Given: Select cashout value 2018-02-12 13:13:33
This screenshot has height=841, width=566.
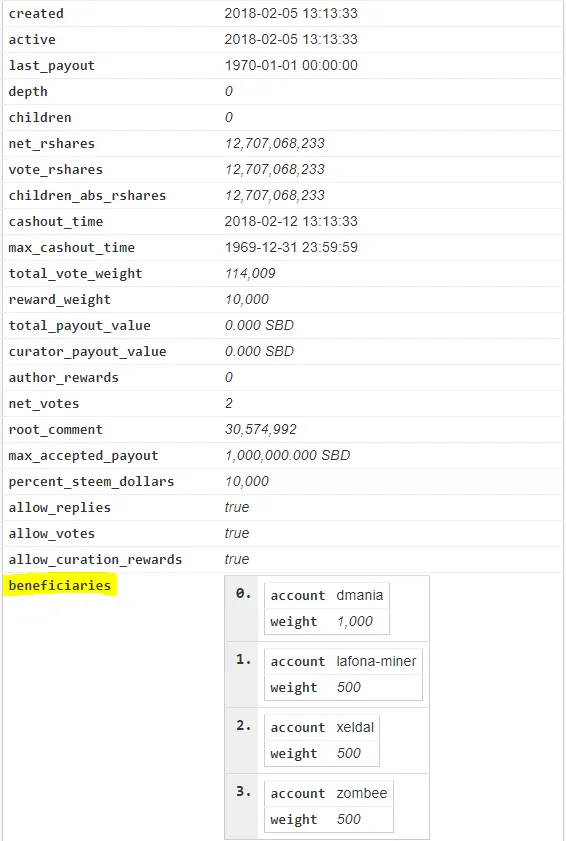Looking at the screenshot, I should (291, 221).
